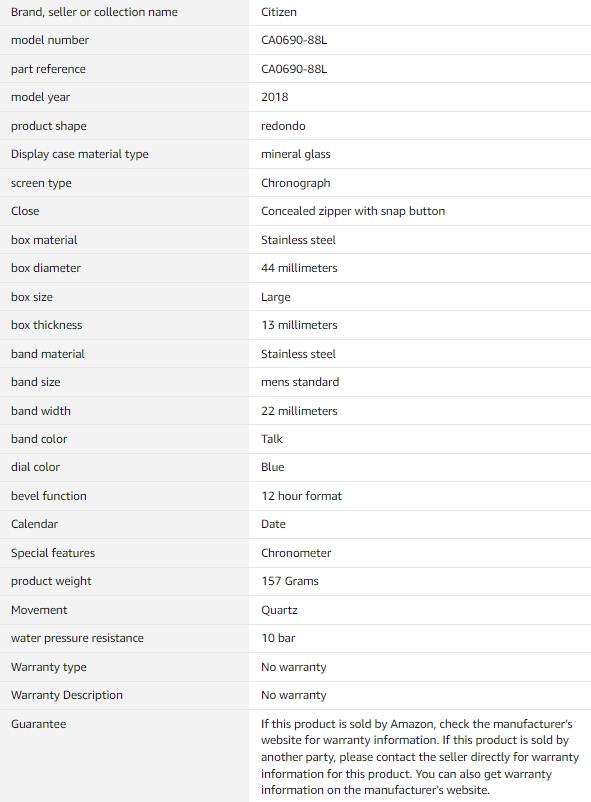The width and height of the screenshot is (591, 802).
Task: Click the box thickness row label
Action: coord(46,325)
